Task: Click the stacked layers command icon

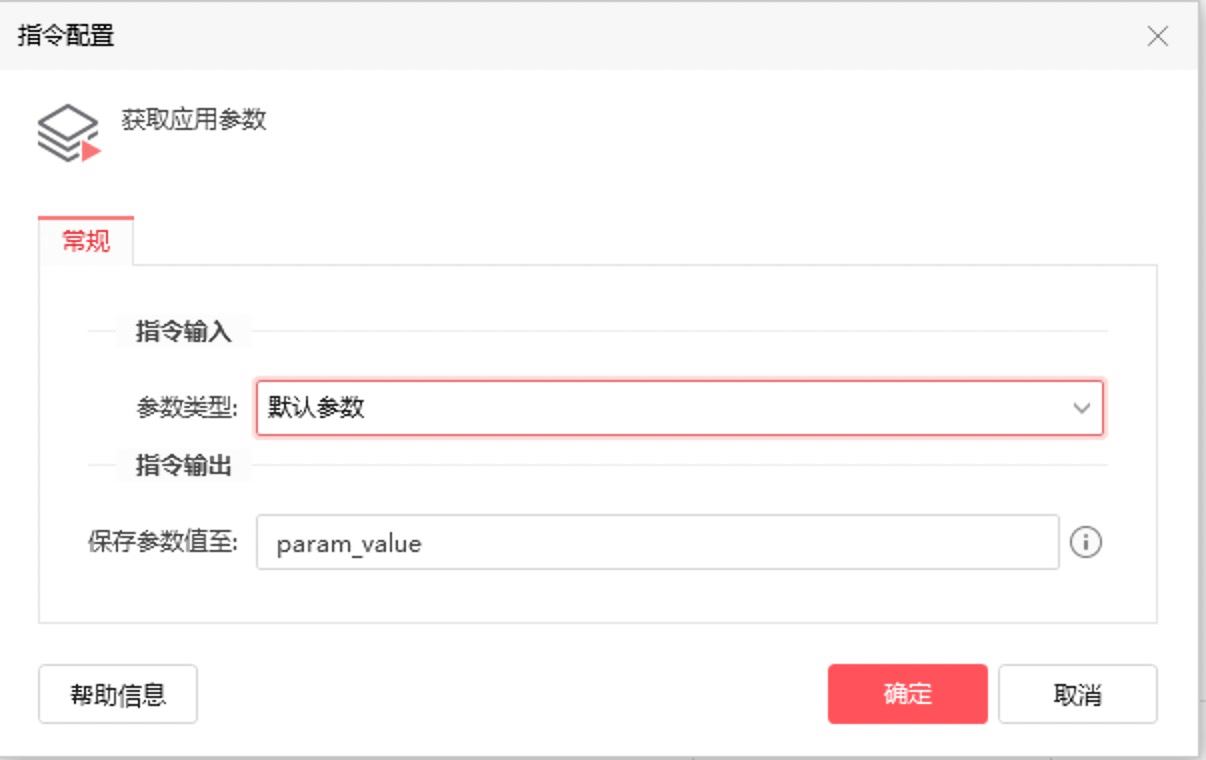Action: point(65,128)
